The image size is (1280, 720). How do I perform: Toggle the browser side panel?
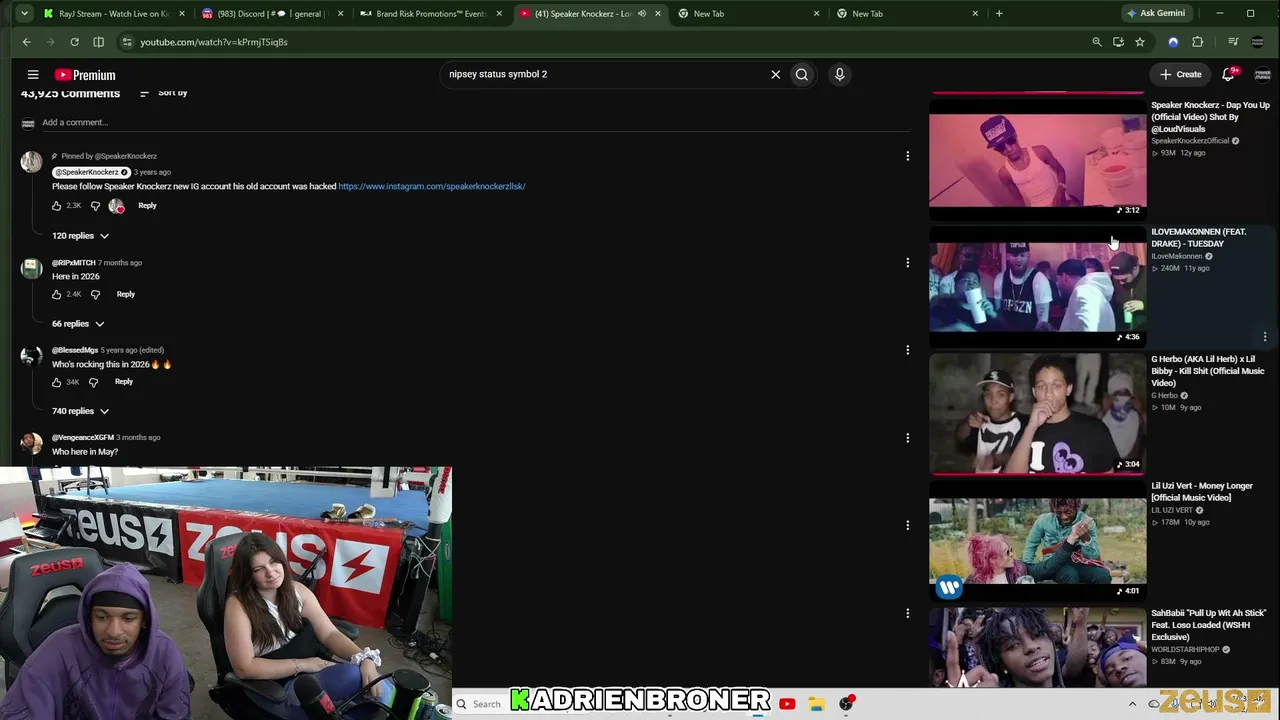[x=98, y=42]
